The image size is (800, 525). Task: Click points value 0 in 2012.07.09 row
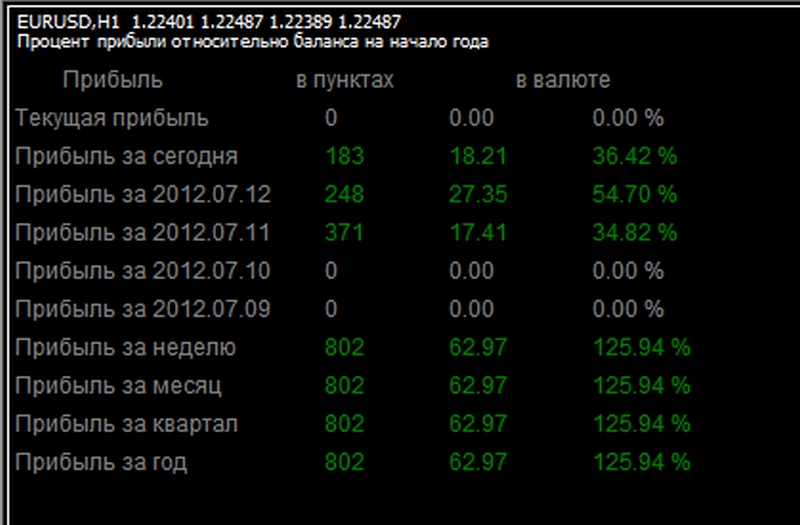331,309
